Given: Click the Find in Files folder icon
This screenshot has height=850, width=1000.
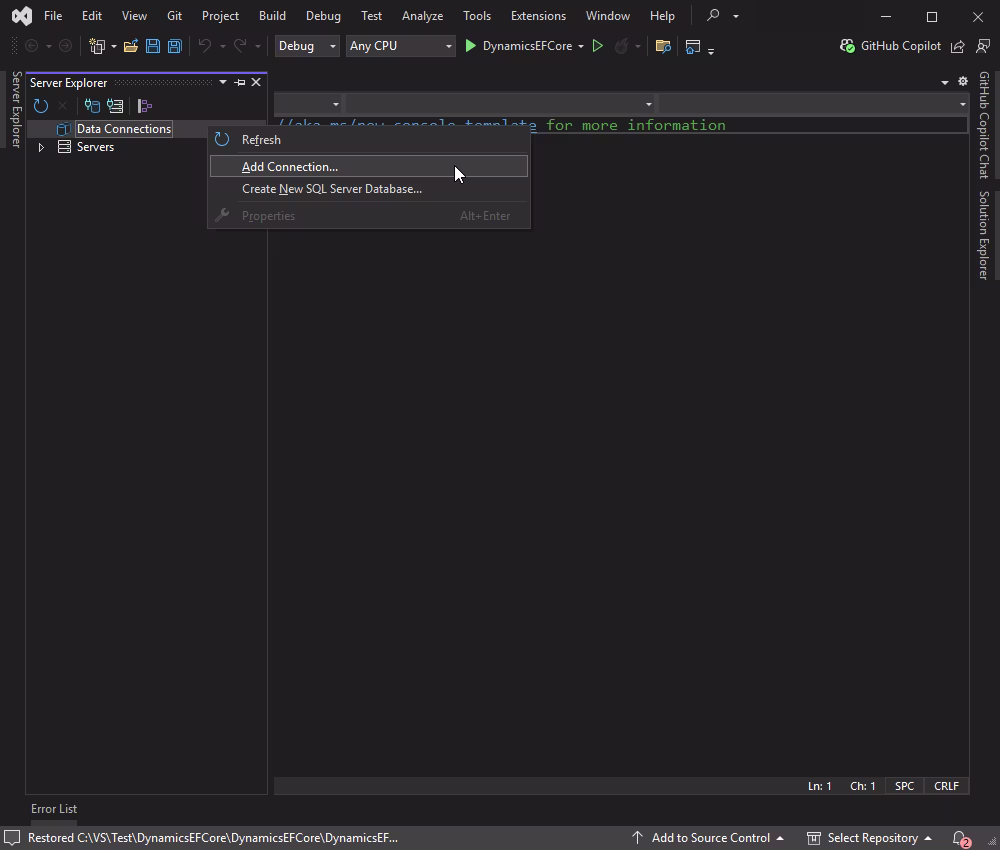Looking at the screenshot, I should pyautogui.click(x=663, y=46).
